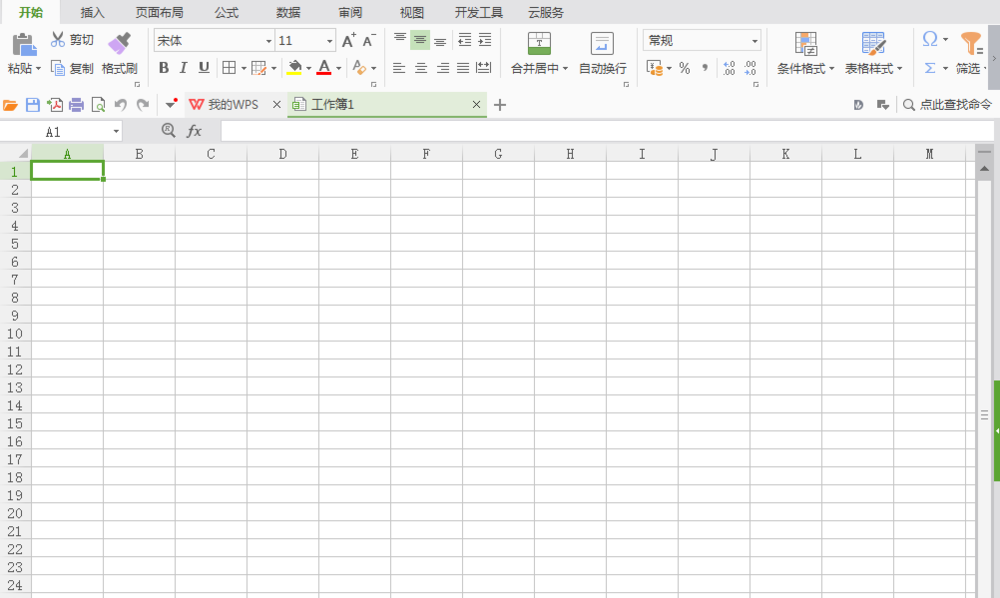Open the font size dropdown
The height and width of the screenshot is (598, 1000).
click(330, 41)
